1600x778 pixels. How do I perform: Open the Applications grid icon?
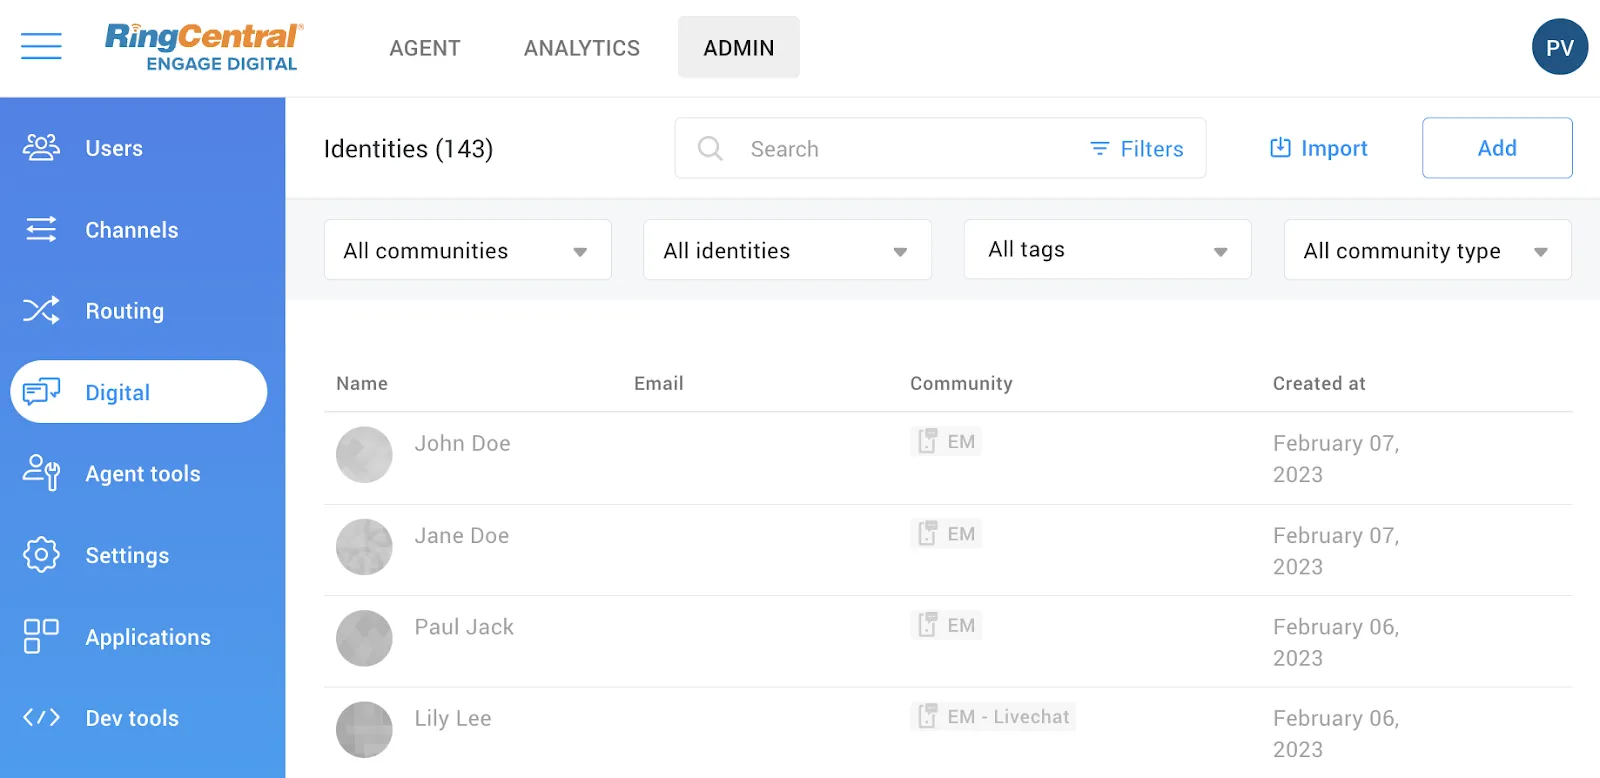(x=41, y=637)
